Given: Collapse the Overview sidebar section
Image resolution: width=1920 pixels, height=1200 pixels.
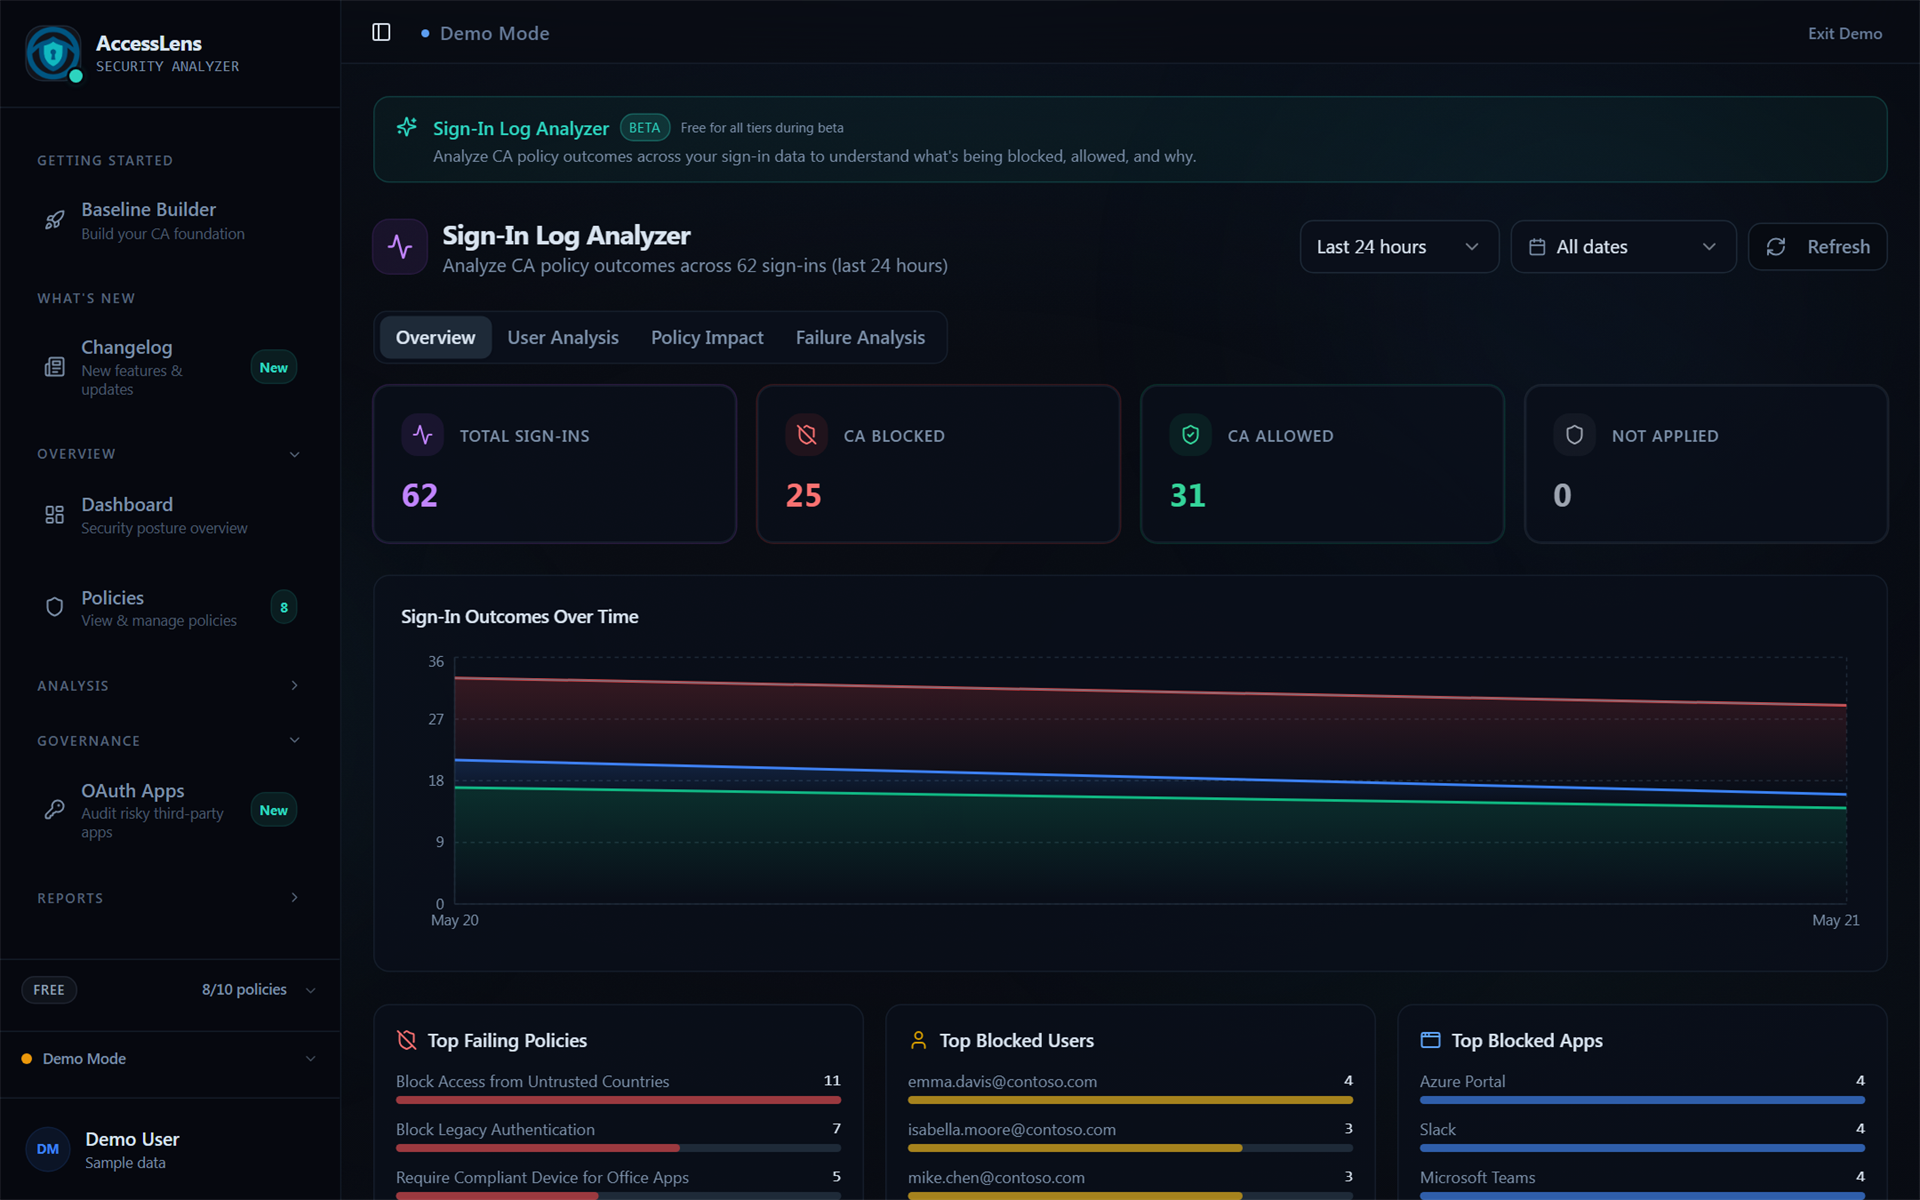Looking at the screenshot, I should [x=295, y=454].
